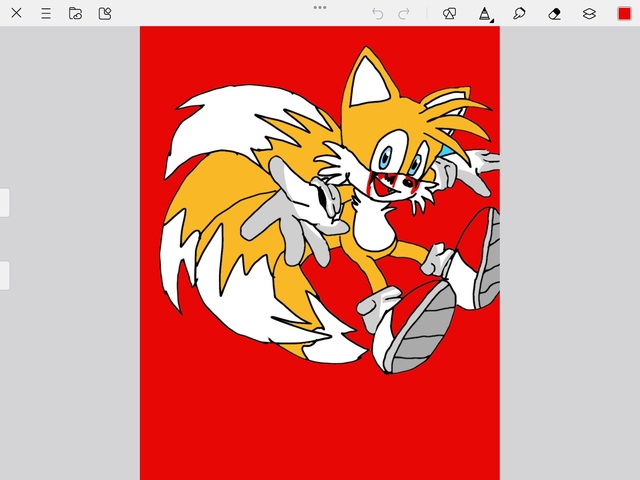The height and width of the screenshot is (480, 640).
Task: Open the hamburger main menu
Action: 45,13
